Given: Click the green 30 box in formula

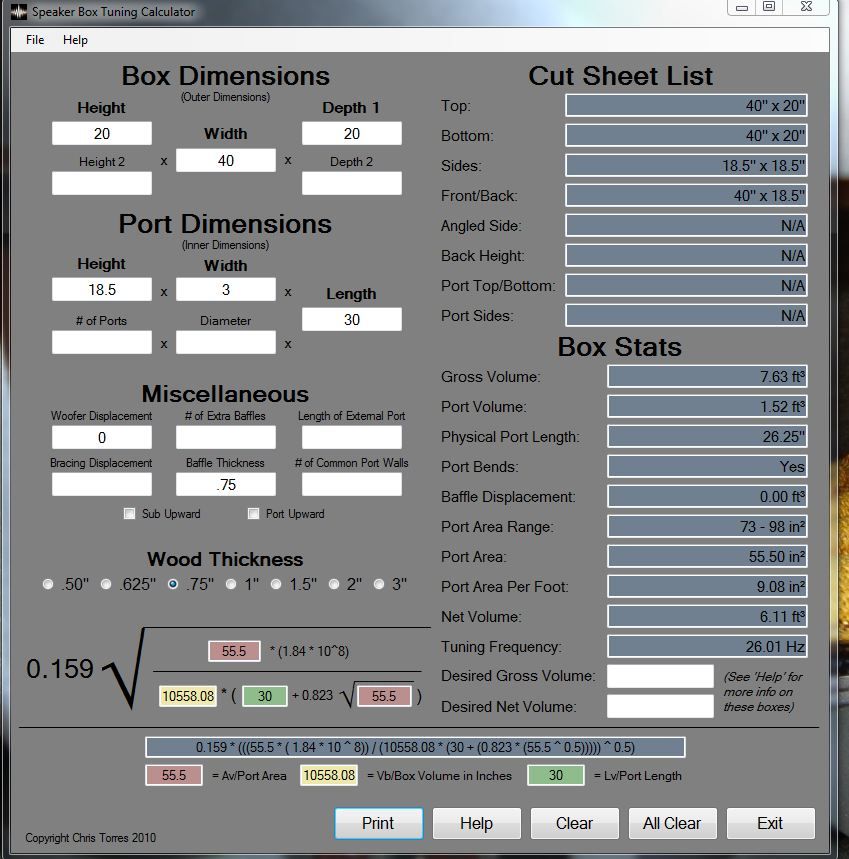Looking at the screenshot, I should click(265, 696).
